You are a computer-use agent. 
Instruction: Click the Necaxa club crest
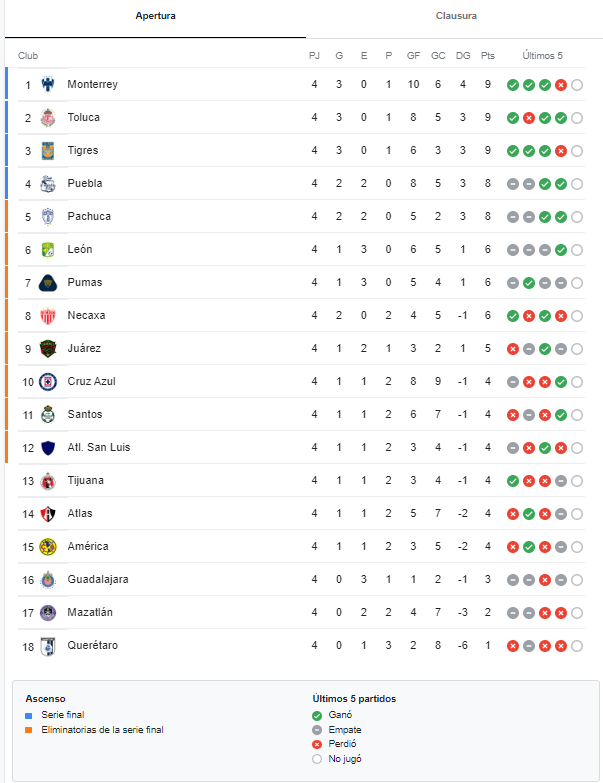point(47,315)
